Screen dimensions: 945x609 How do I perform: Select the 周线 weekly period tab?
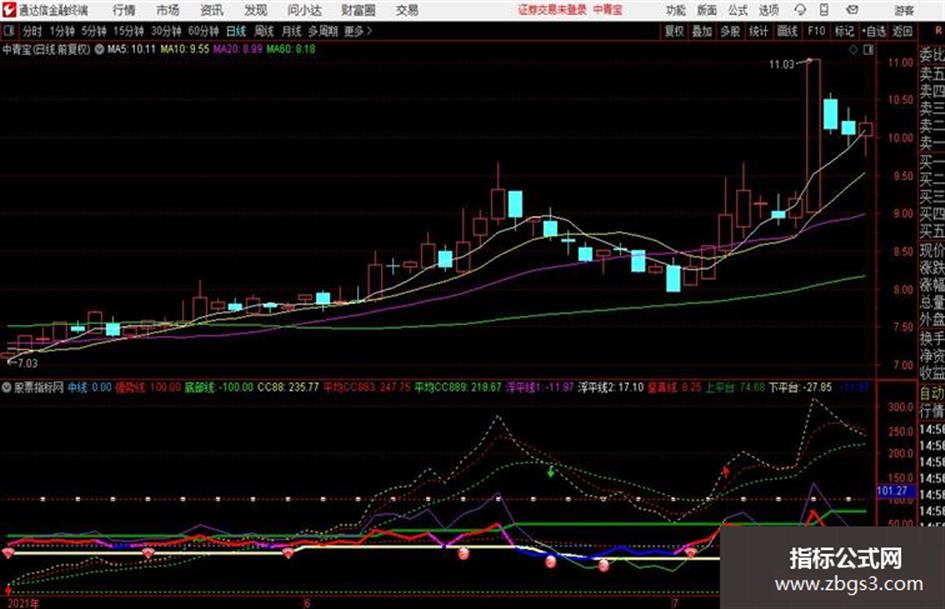pos(264,31)
